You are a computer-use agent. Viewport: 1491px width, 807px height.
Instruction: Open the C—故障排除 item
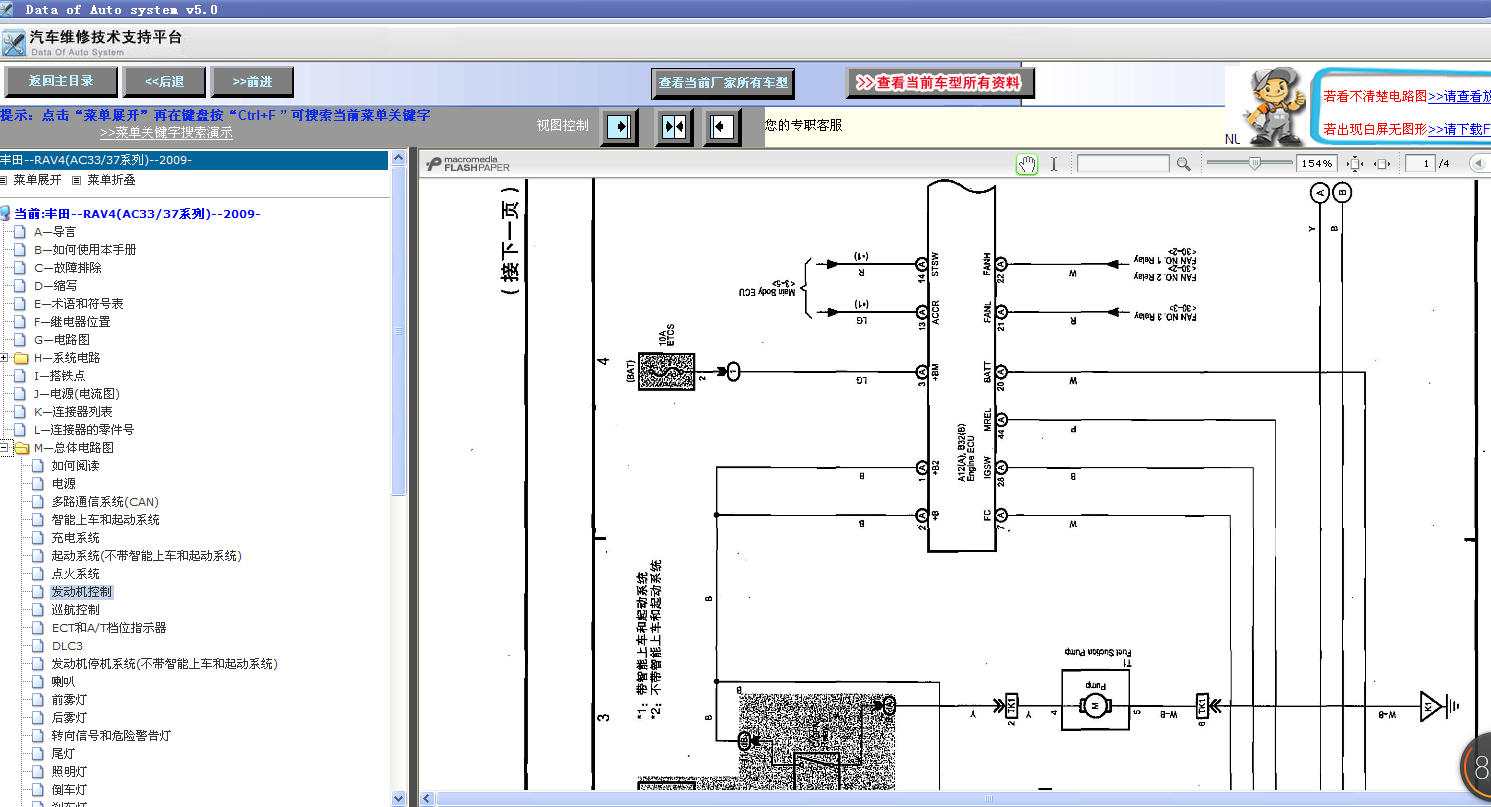(x=68, y=268)
